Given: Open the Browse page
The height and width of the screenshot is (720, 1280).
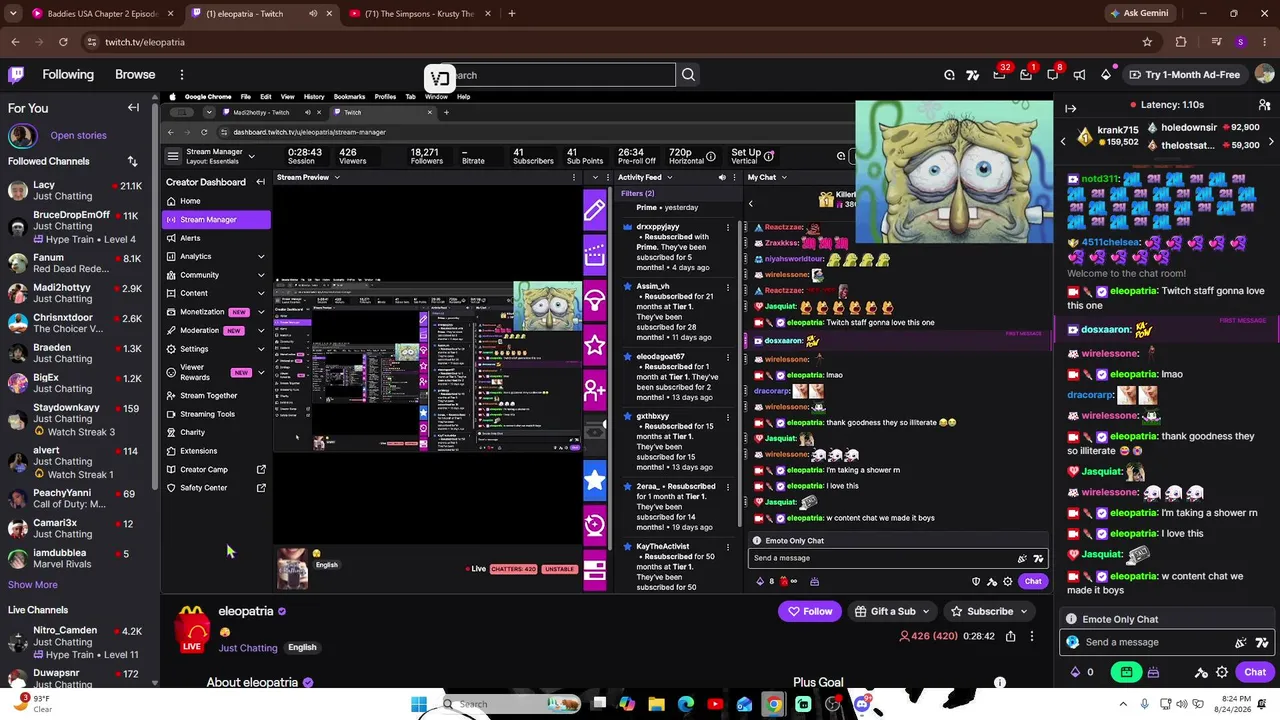Looking at the screenshot, I should click(135, 75).
